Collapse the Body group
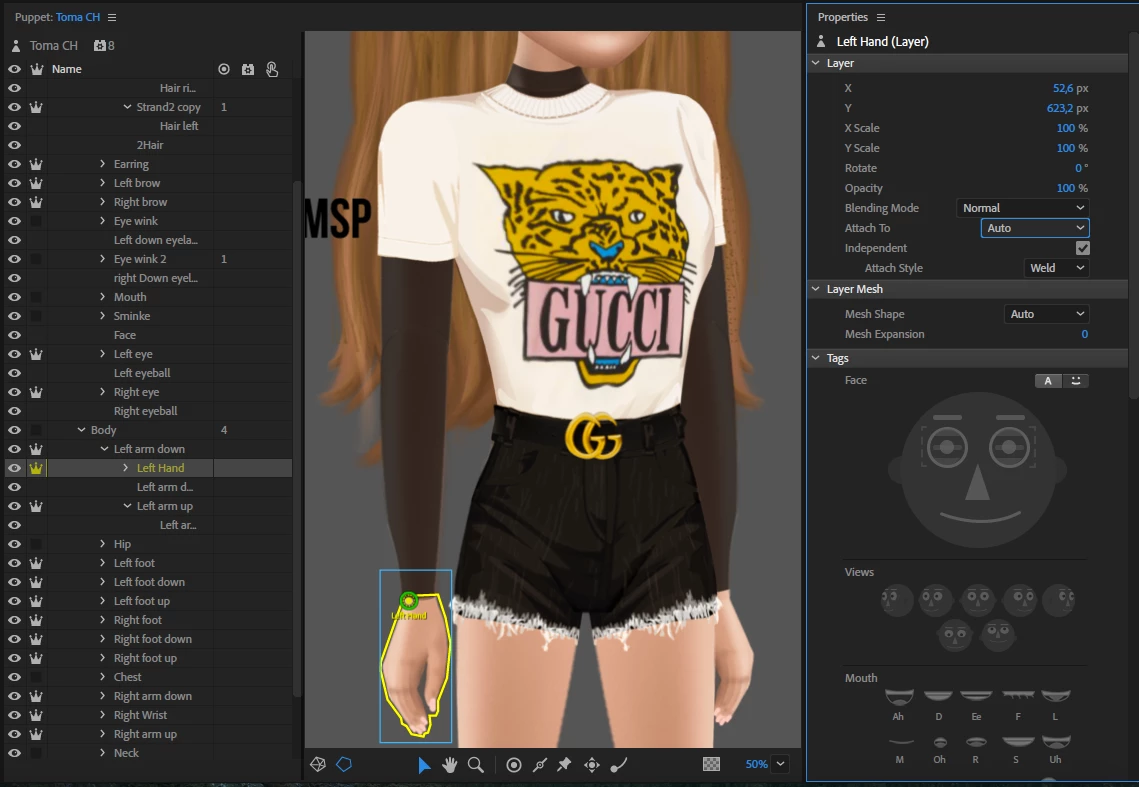This screenshot has height=787, width=1139. 81,430
